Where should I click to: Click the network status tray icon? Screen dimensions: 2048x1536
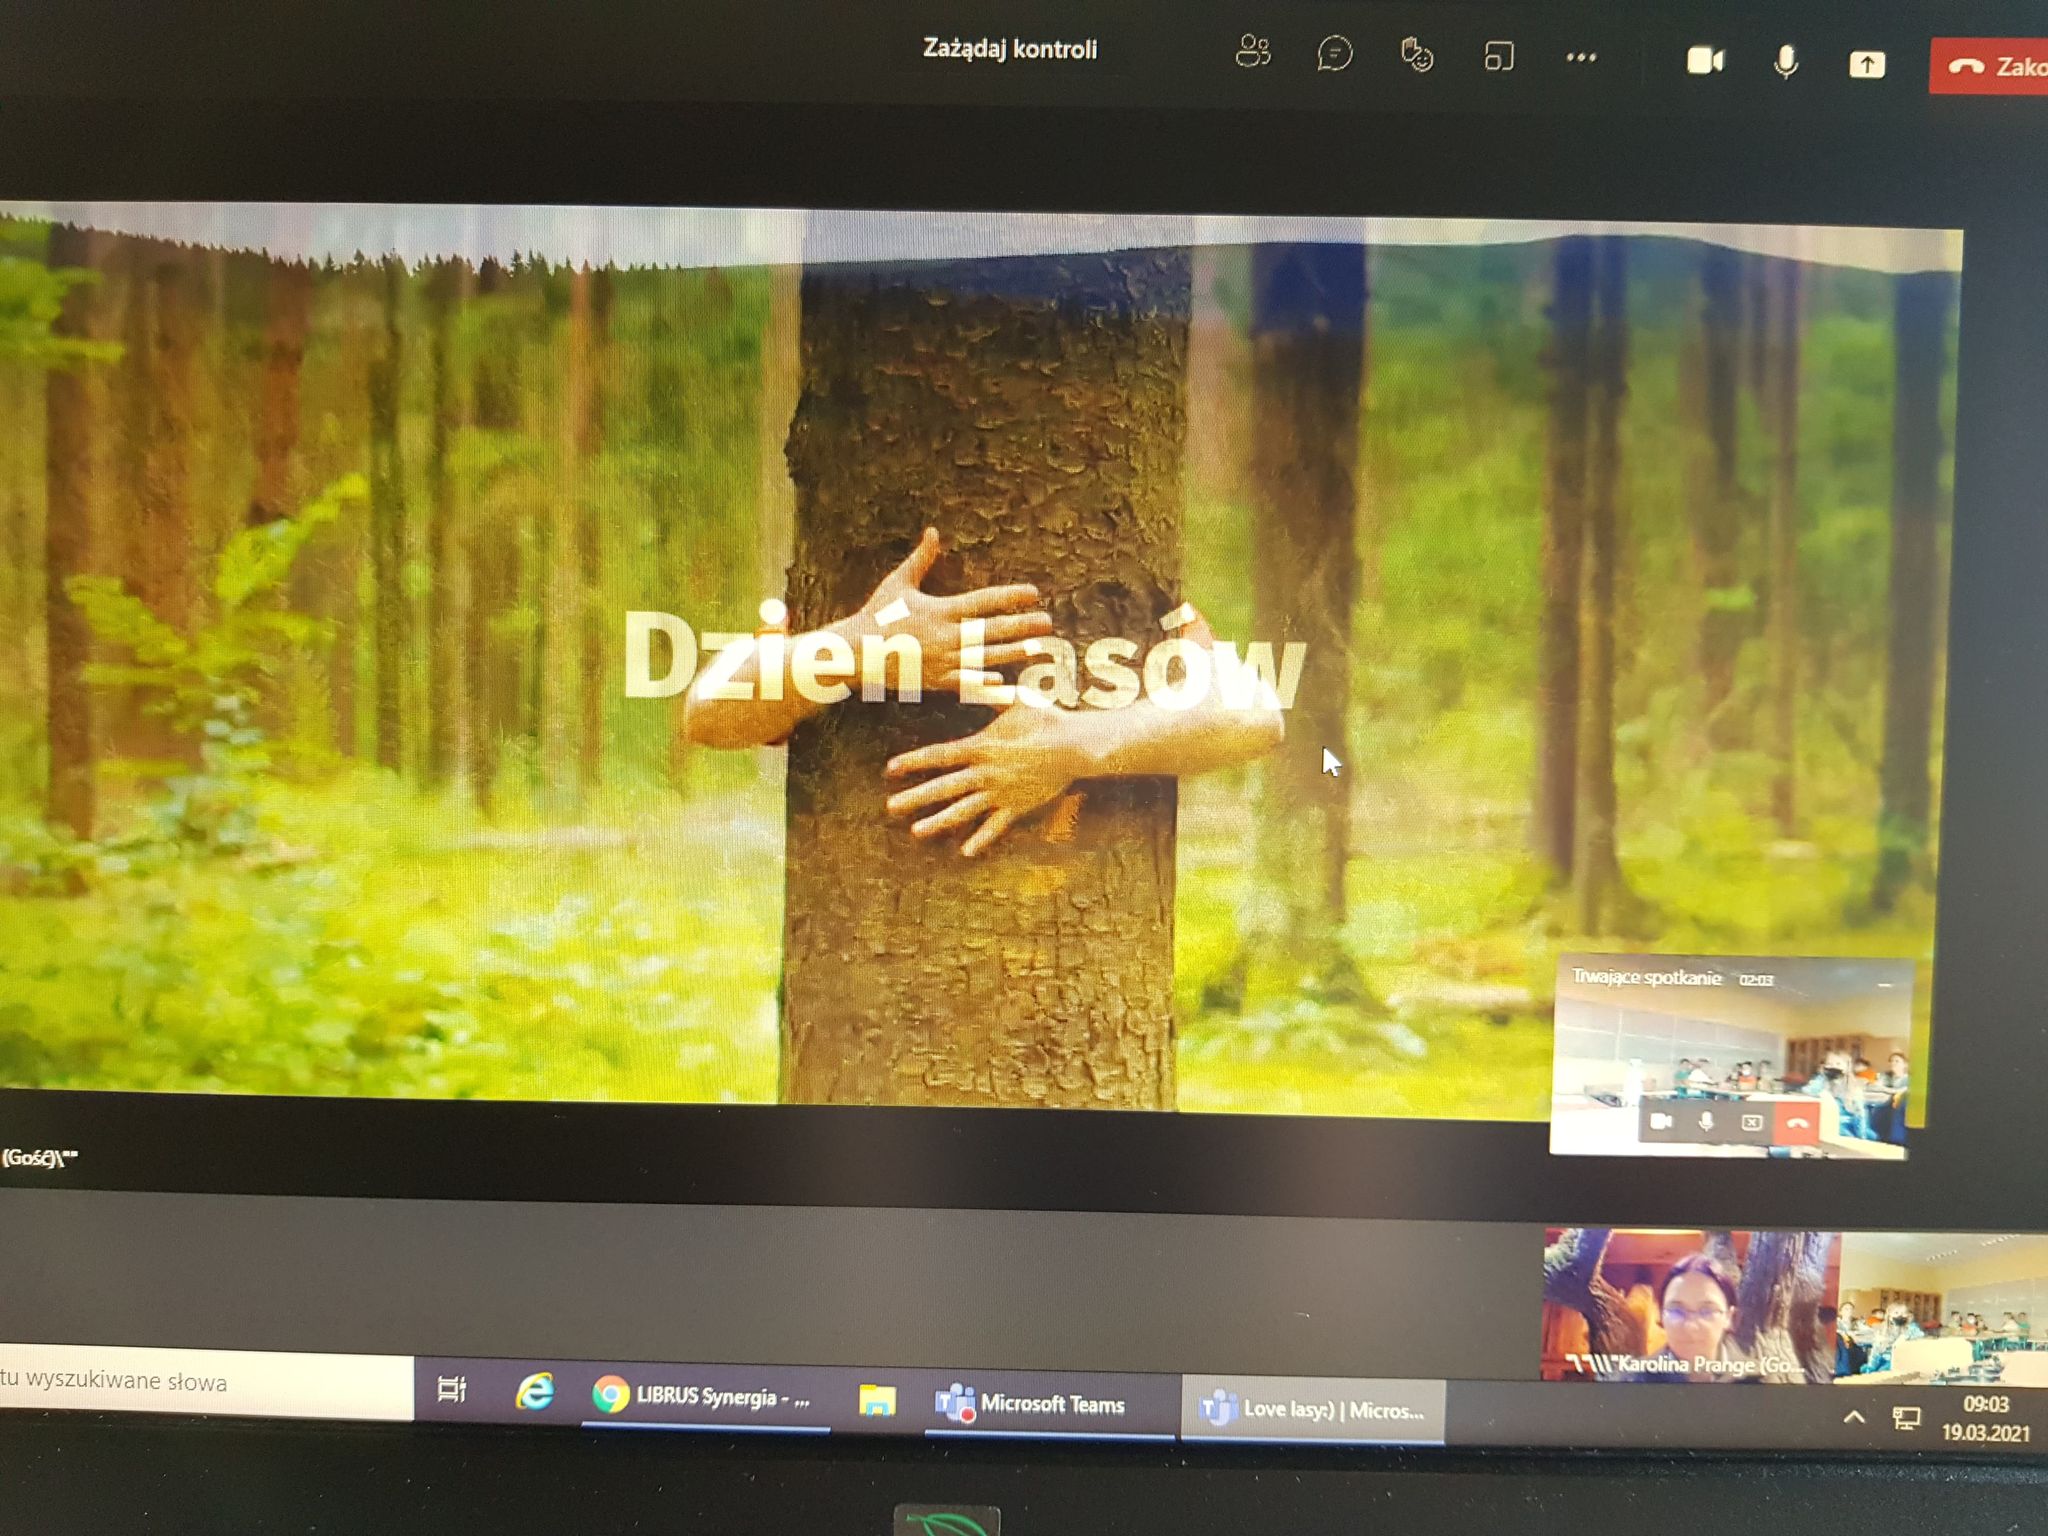1907,1418
